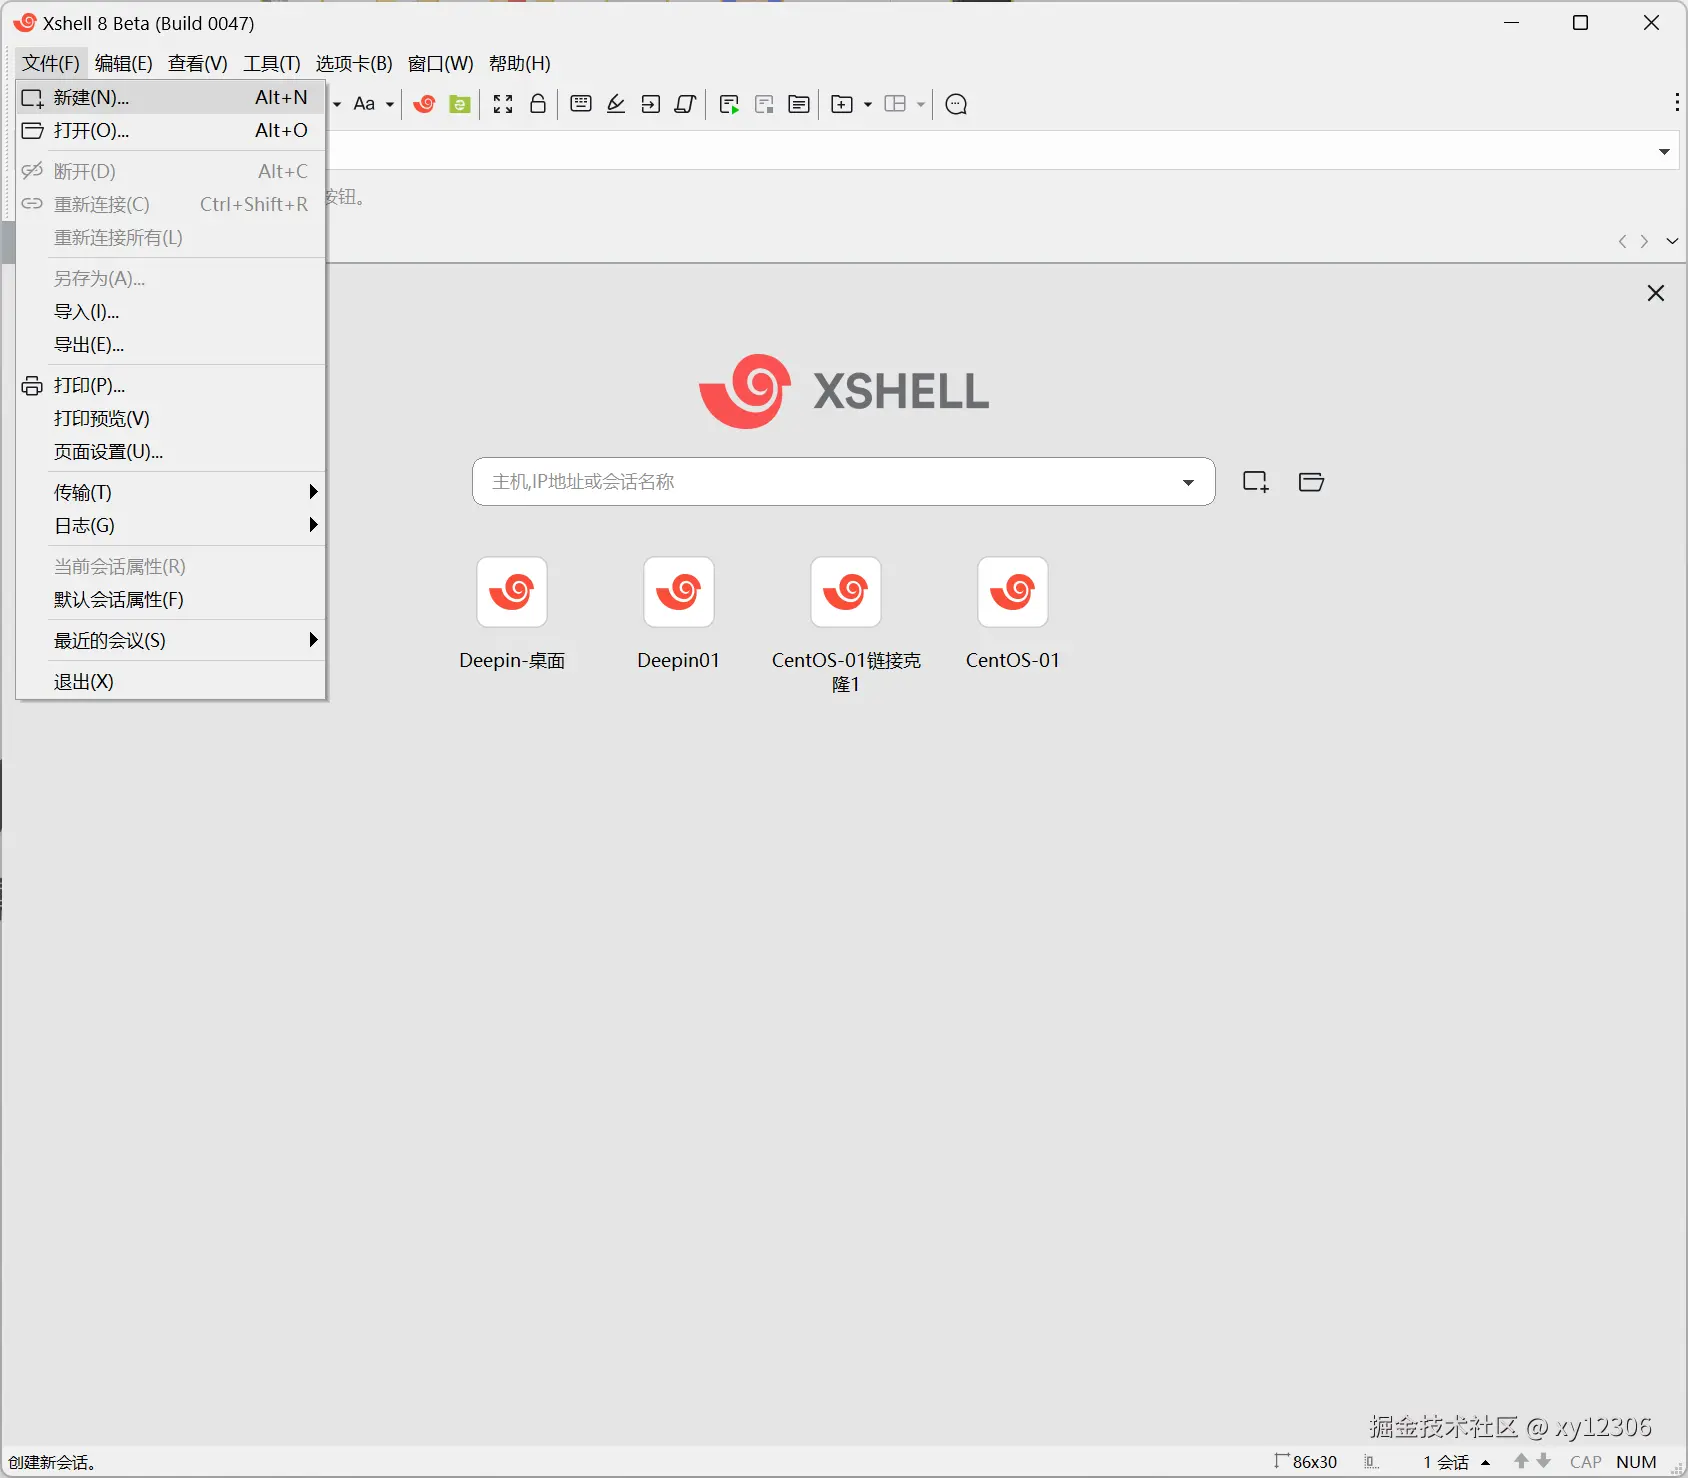The width and height of the screenshot is (1688, 1478).
Task: Click the status bar down arrow icon
Action: (1544, 1461)
